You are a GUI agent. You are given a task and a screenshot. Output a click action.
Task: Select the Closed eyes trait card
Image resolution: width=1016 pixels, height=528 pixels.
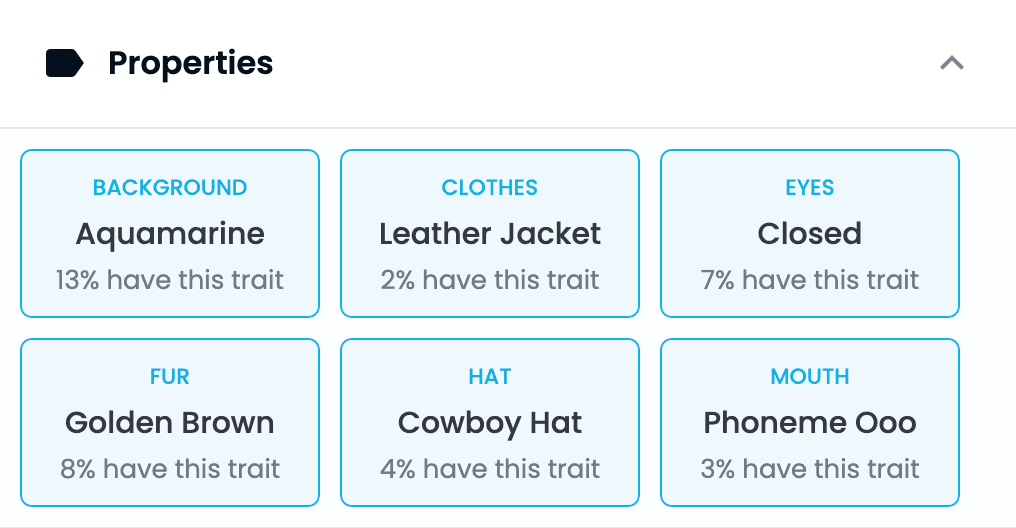click(810, 233)
